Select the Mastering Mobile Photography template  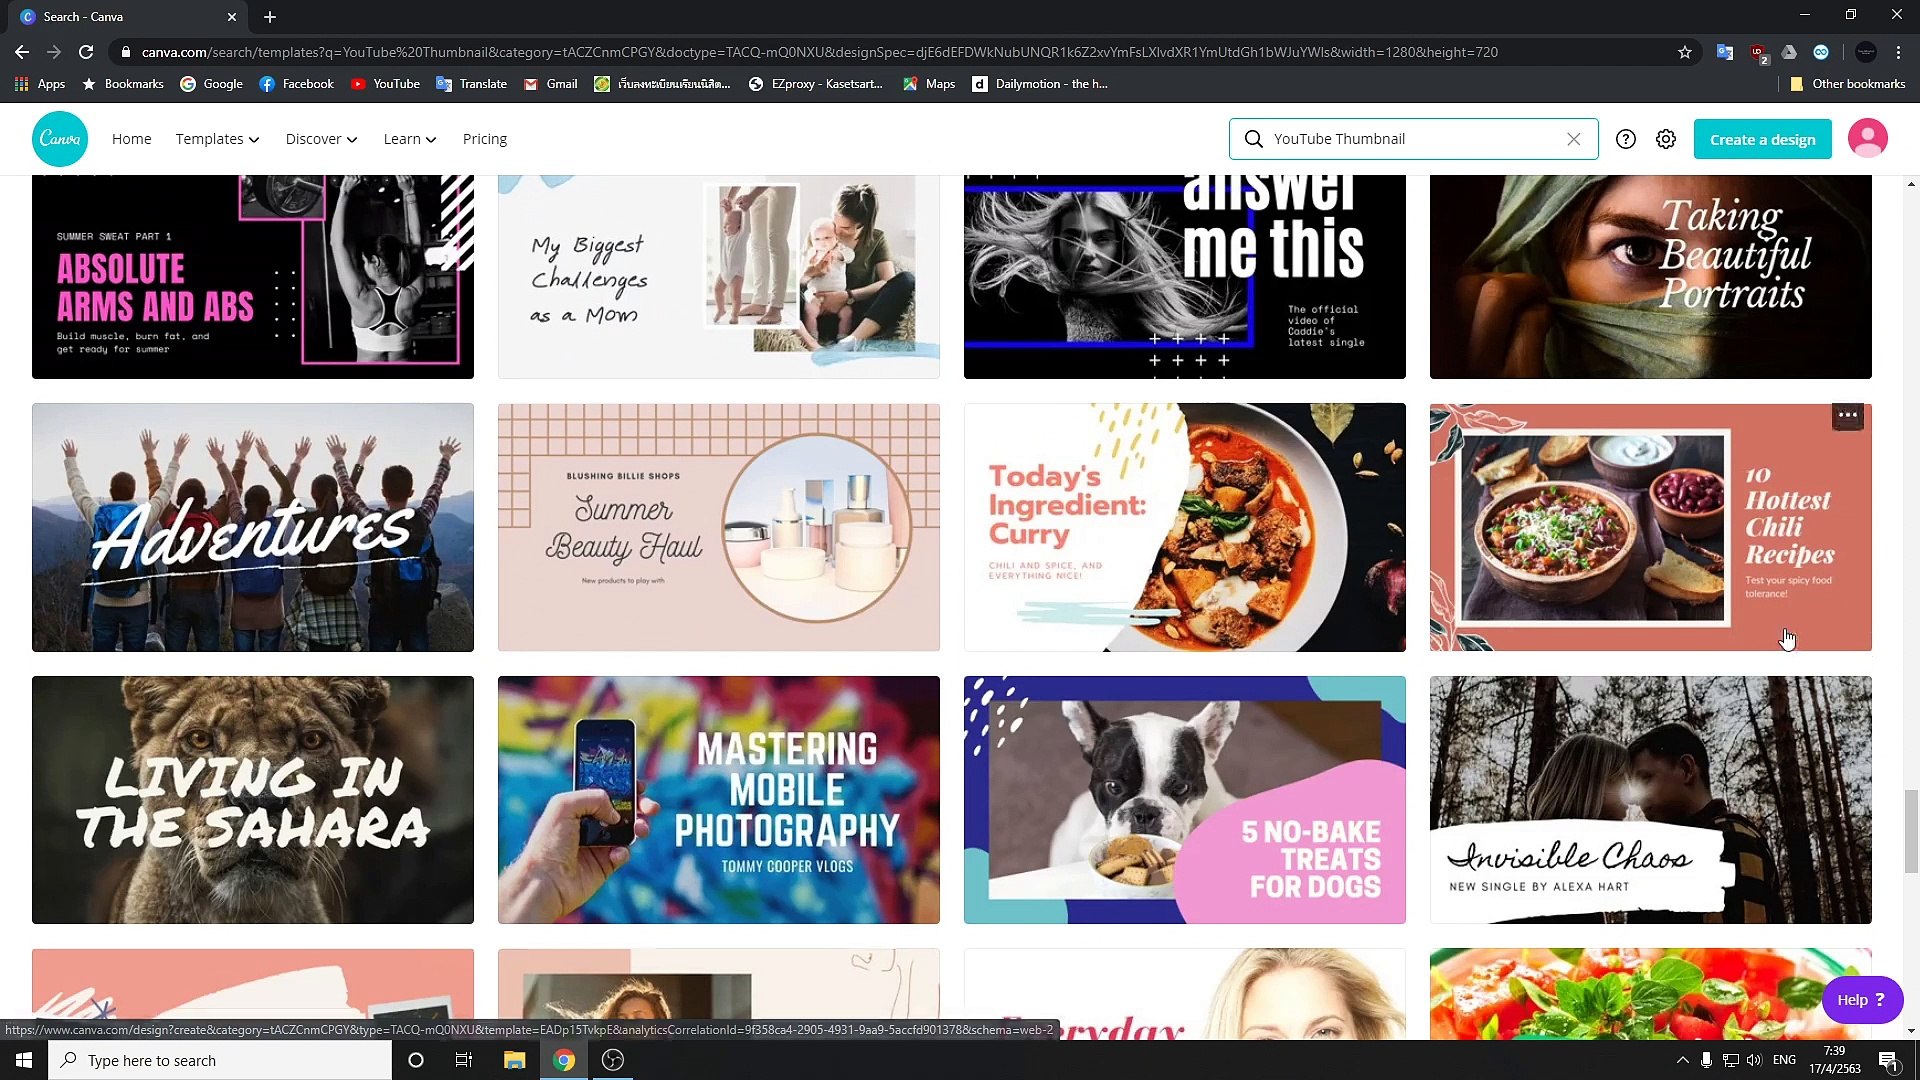(x=718, y=799)
